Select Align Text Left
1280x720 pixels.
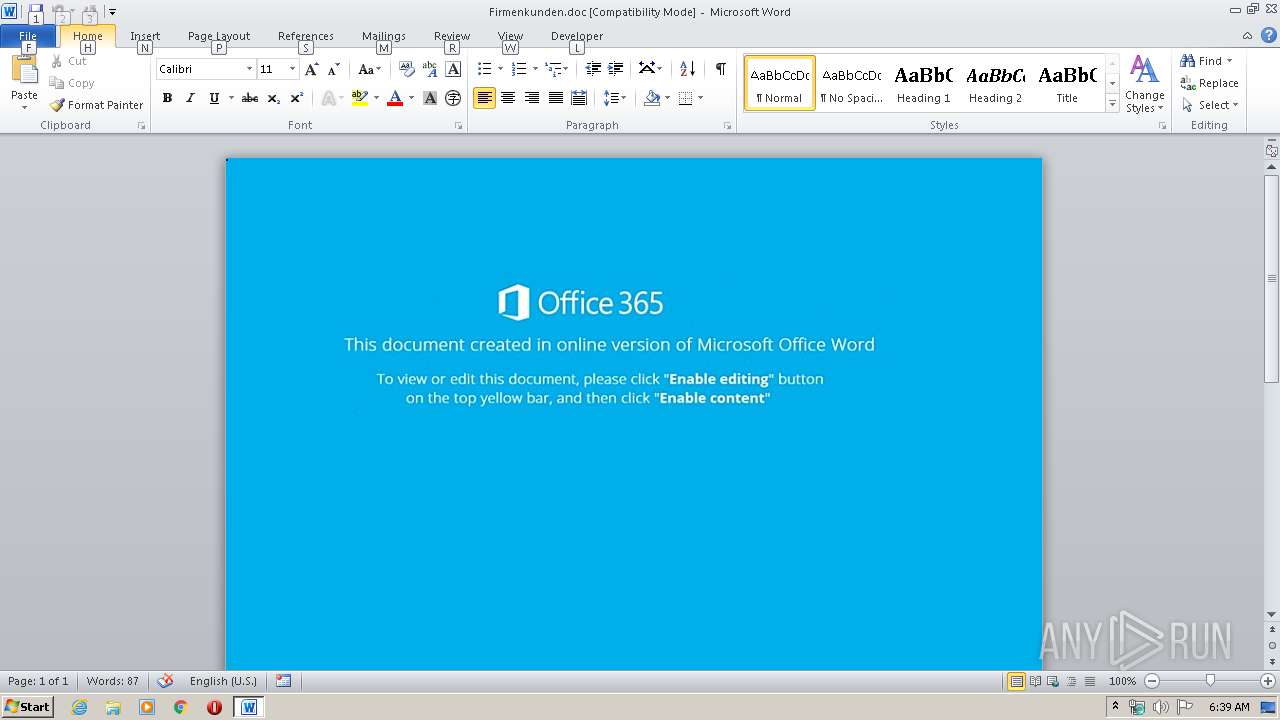pyautogui.click(x=484, y=98)
